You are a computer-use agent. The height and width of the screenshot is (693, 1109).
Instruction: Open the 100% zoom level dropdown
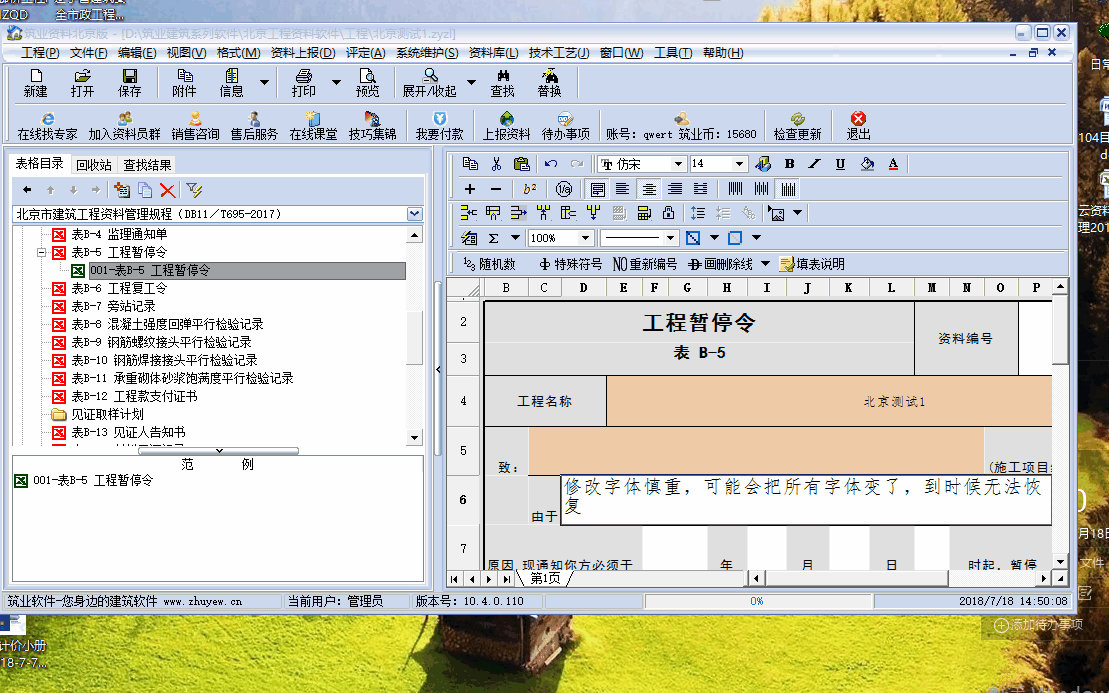click(x=585, y=238)
